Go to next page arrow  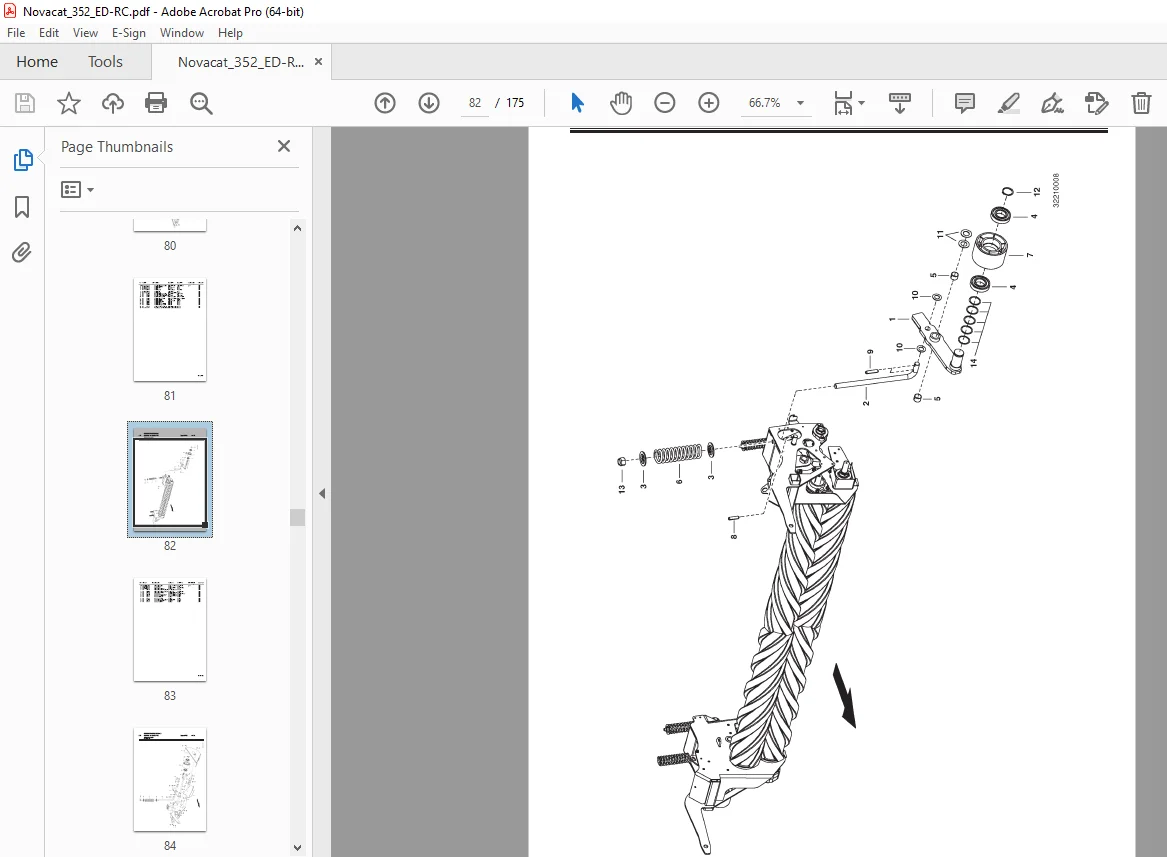click(x=429, y=103)
